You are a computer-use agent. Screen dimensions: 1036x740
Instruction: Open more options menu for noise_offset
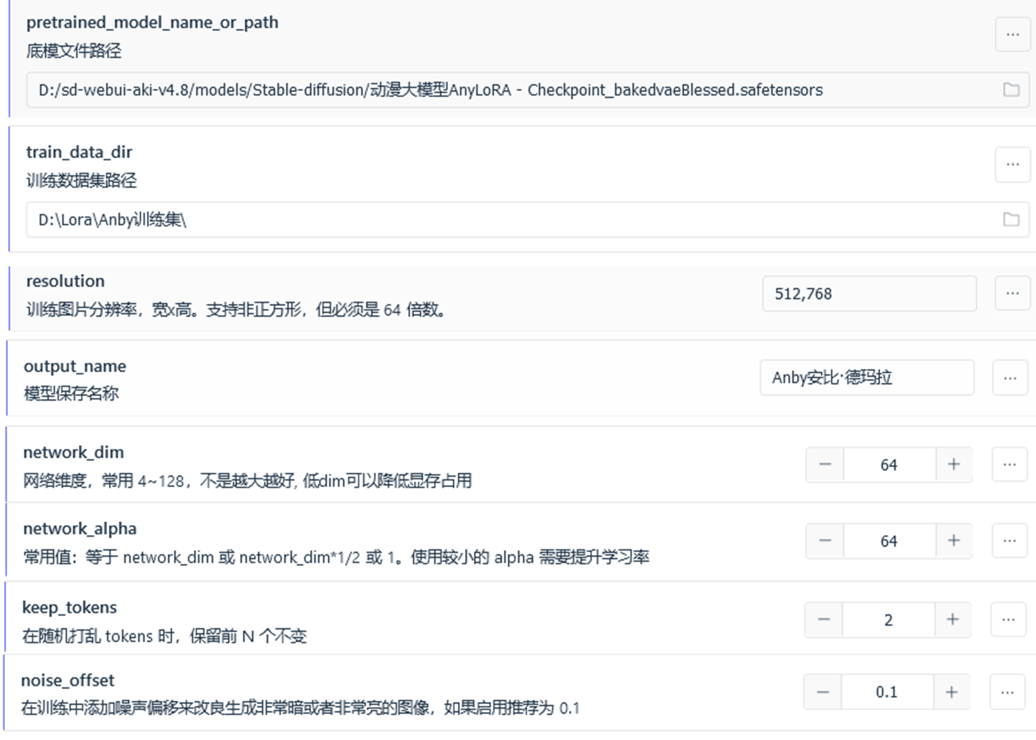coord(1007,692)
